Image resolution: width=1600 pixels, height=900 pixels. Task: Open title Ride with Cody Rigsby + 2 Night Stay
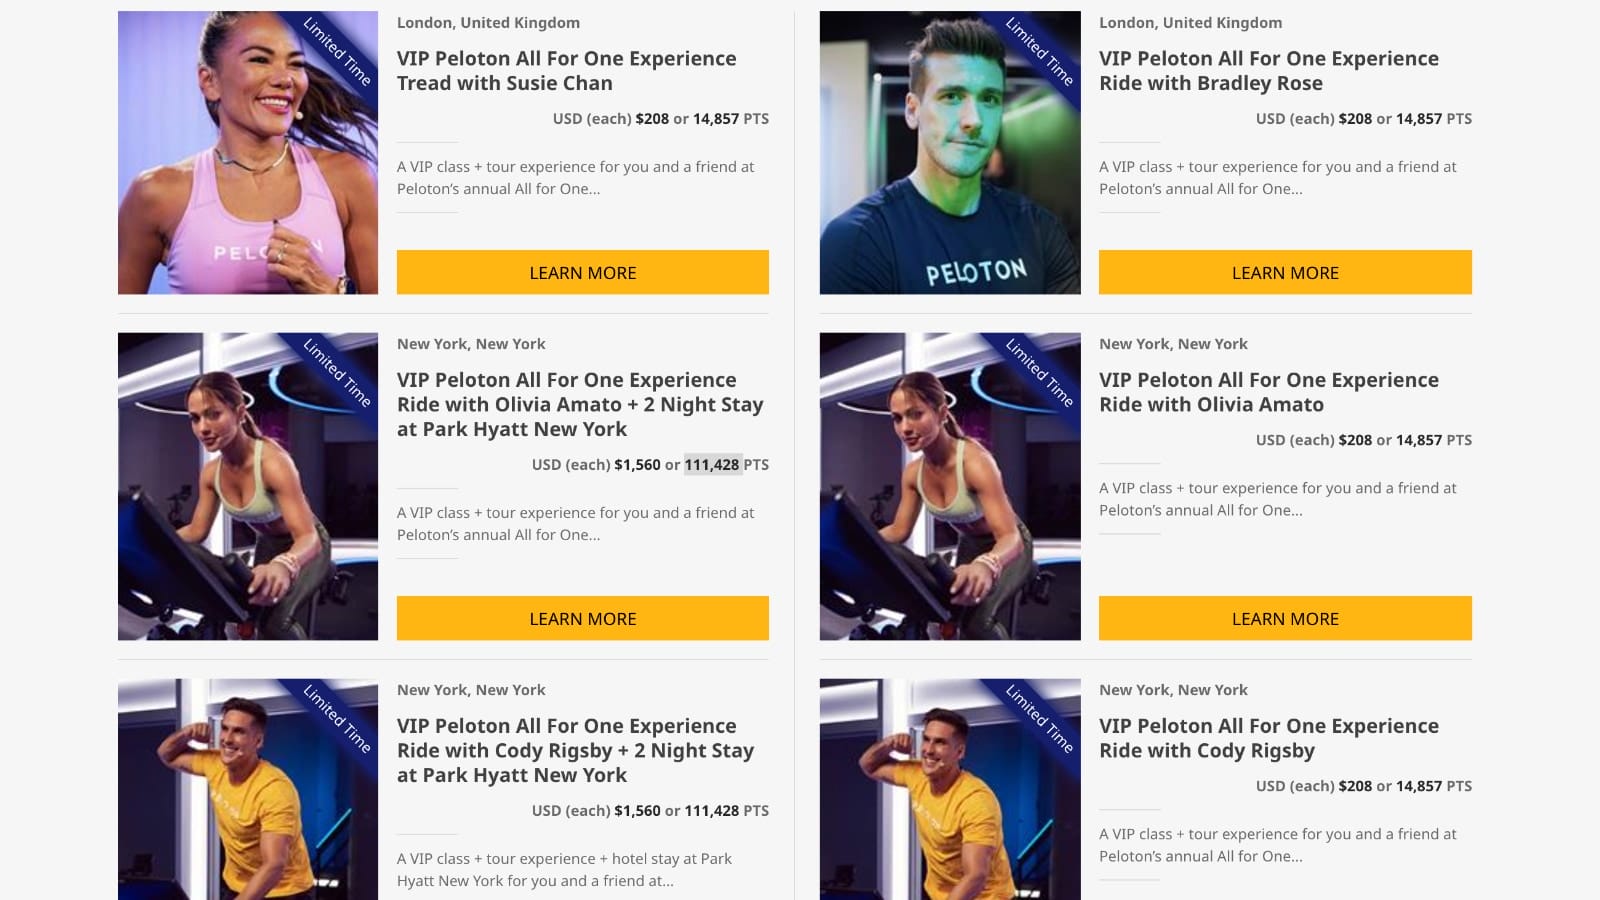tap(575, 750)
